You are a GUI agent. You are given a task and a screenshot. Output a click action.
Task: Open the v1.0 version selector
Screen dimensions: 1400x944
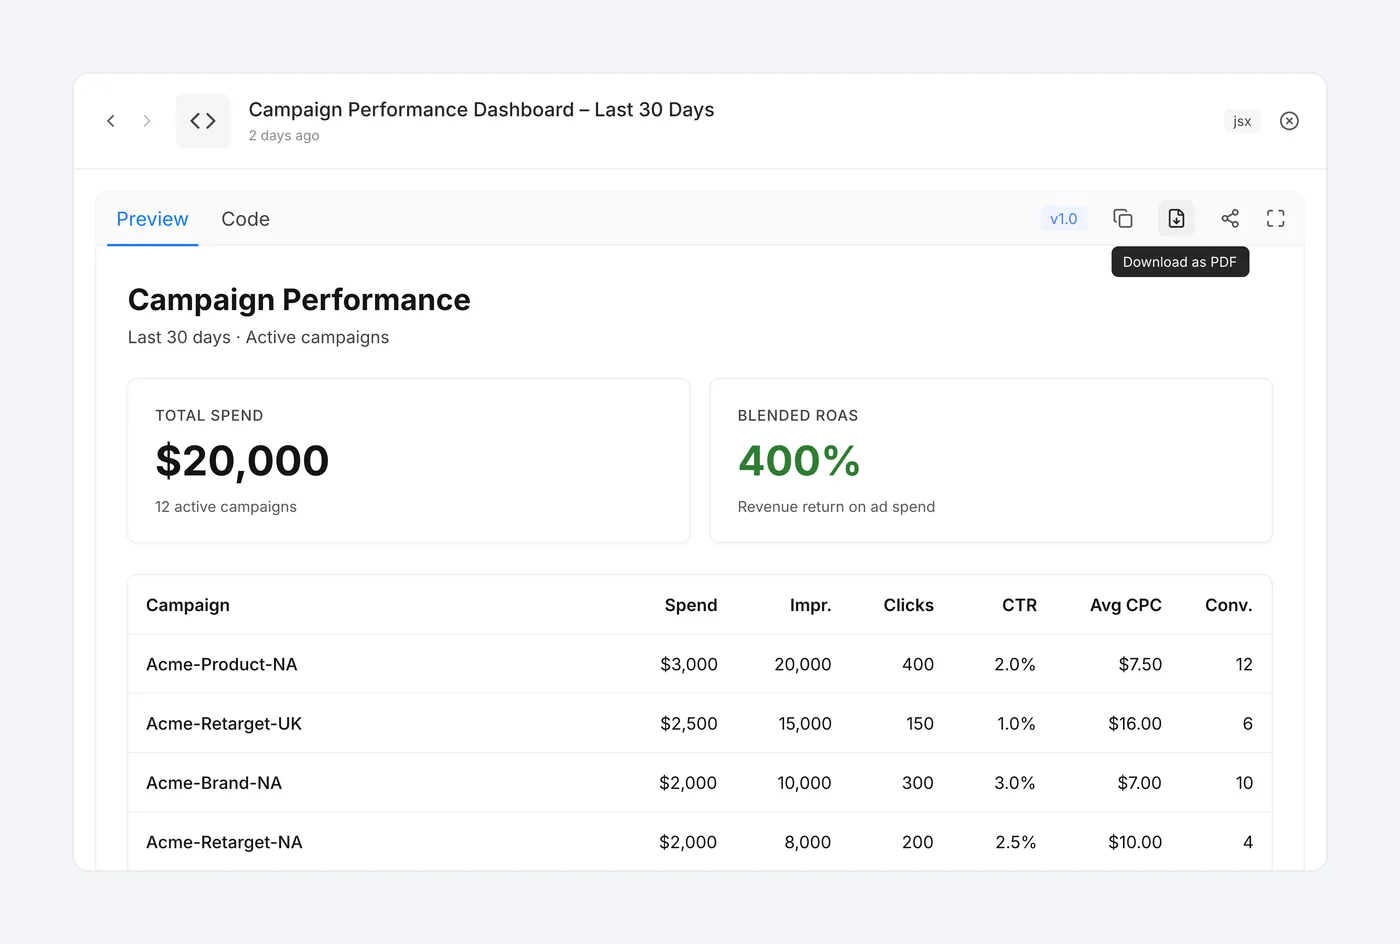click(x=1063, y=219)
